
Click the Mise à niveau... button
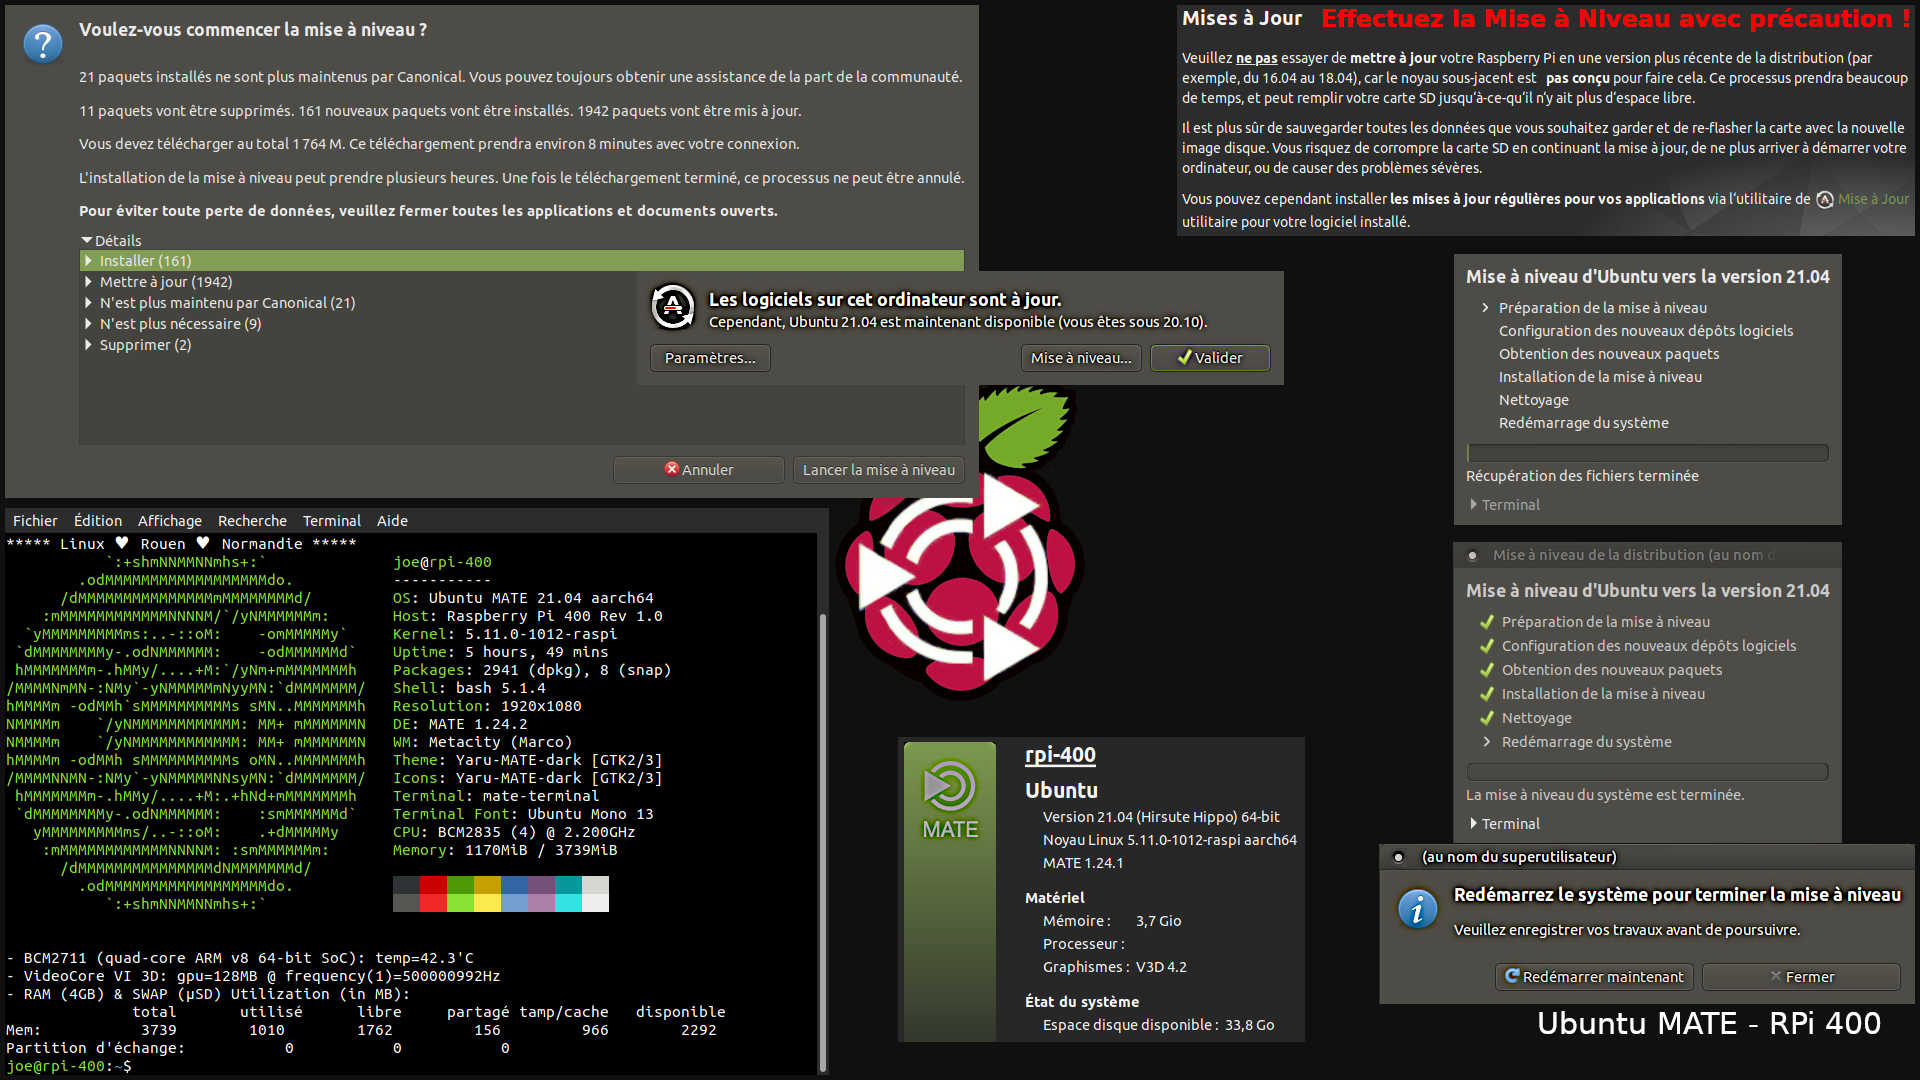(x=1081, y=358)
